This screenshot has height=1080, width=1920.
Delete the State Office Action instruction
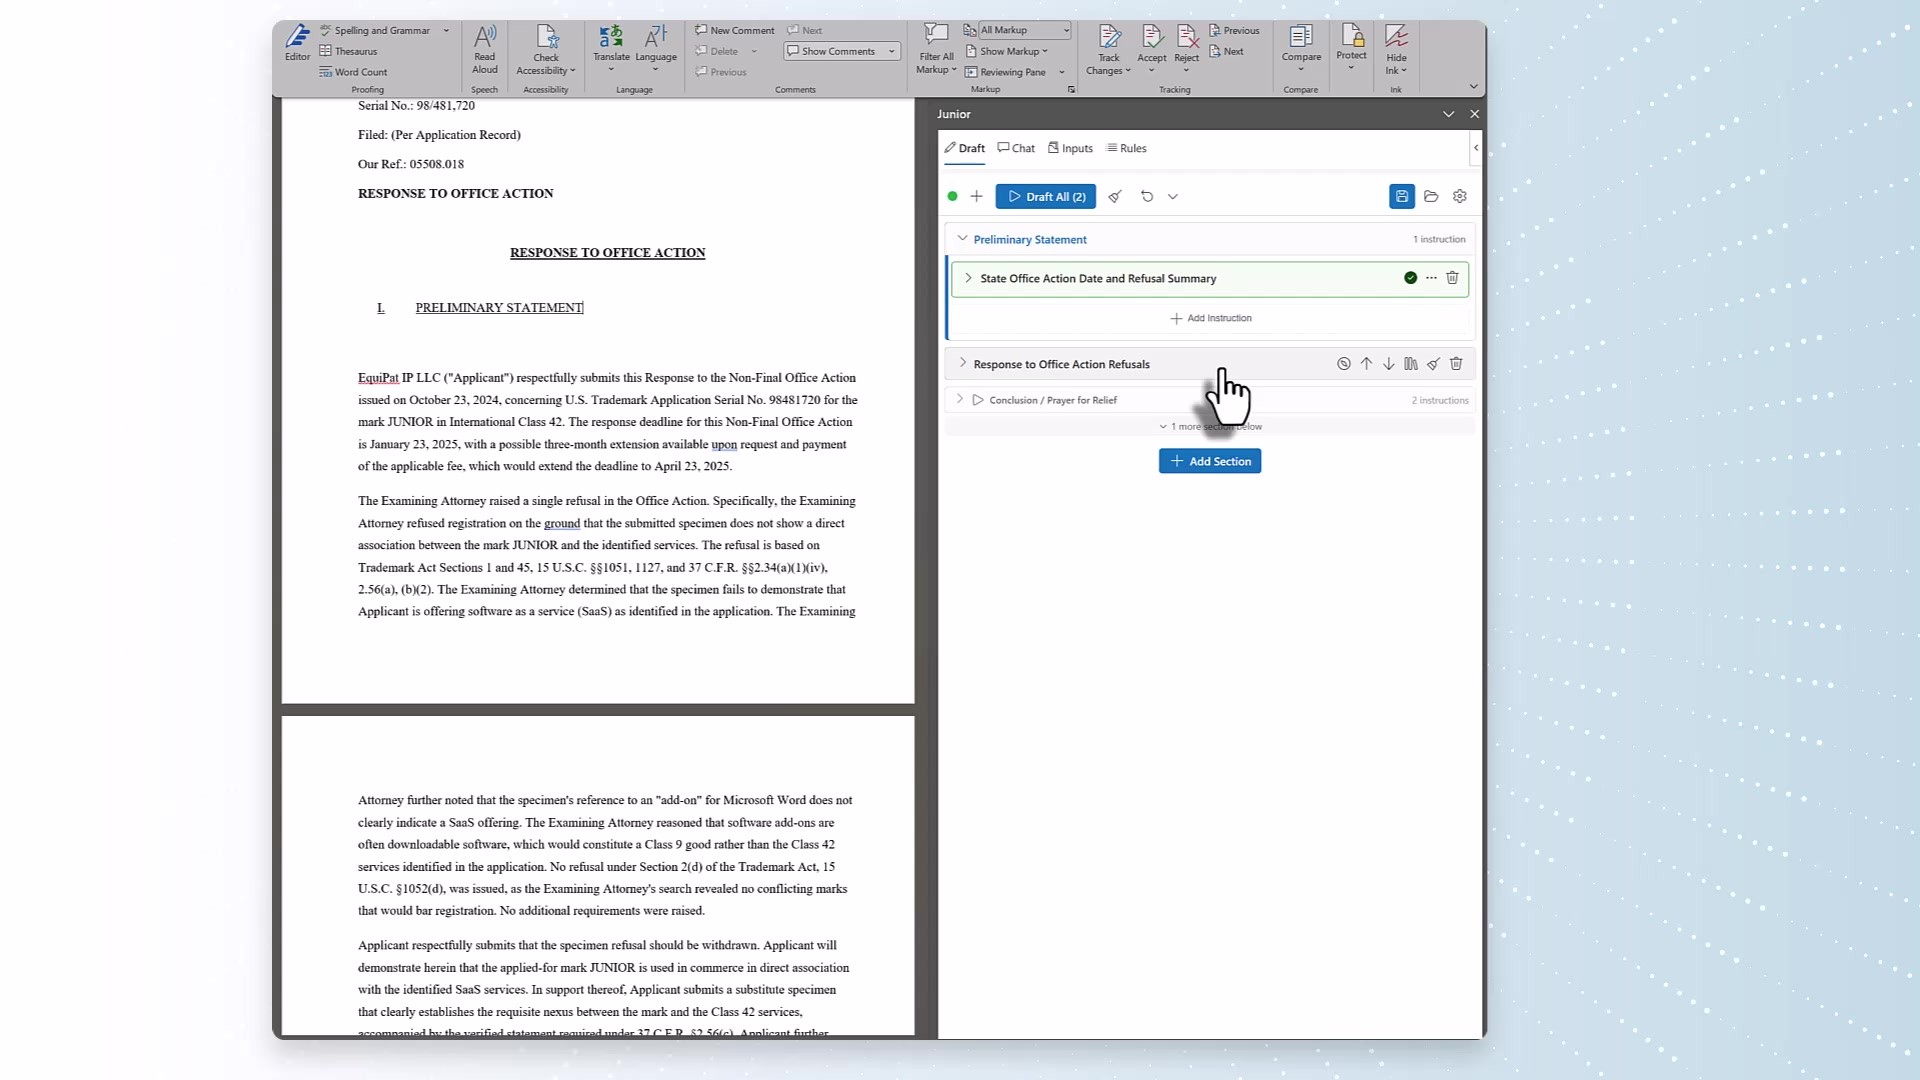1452,278
